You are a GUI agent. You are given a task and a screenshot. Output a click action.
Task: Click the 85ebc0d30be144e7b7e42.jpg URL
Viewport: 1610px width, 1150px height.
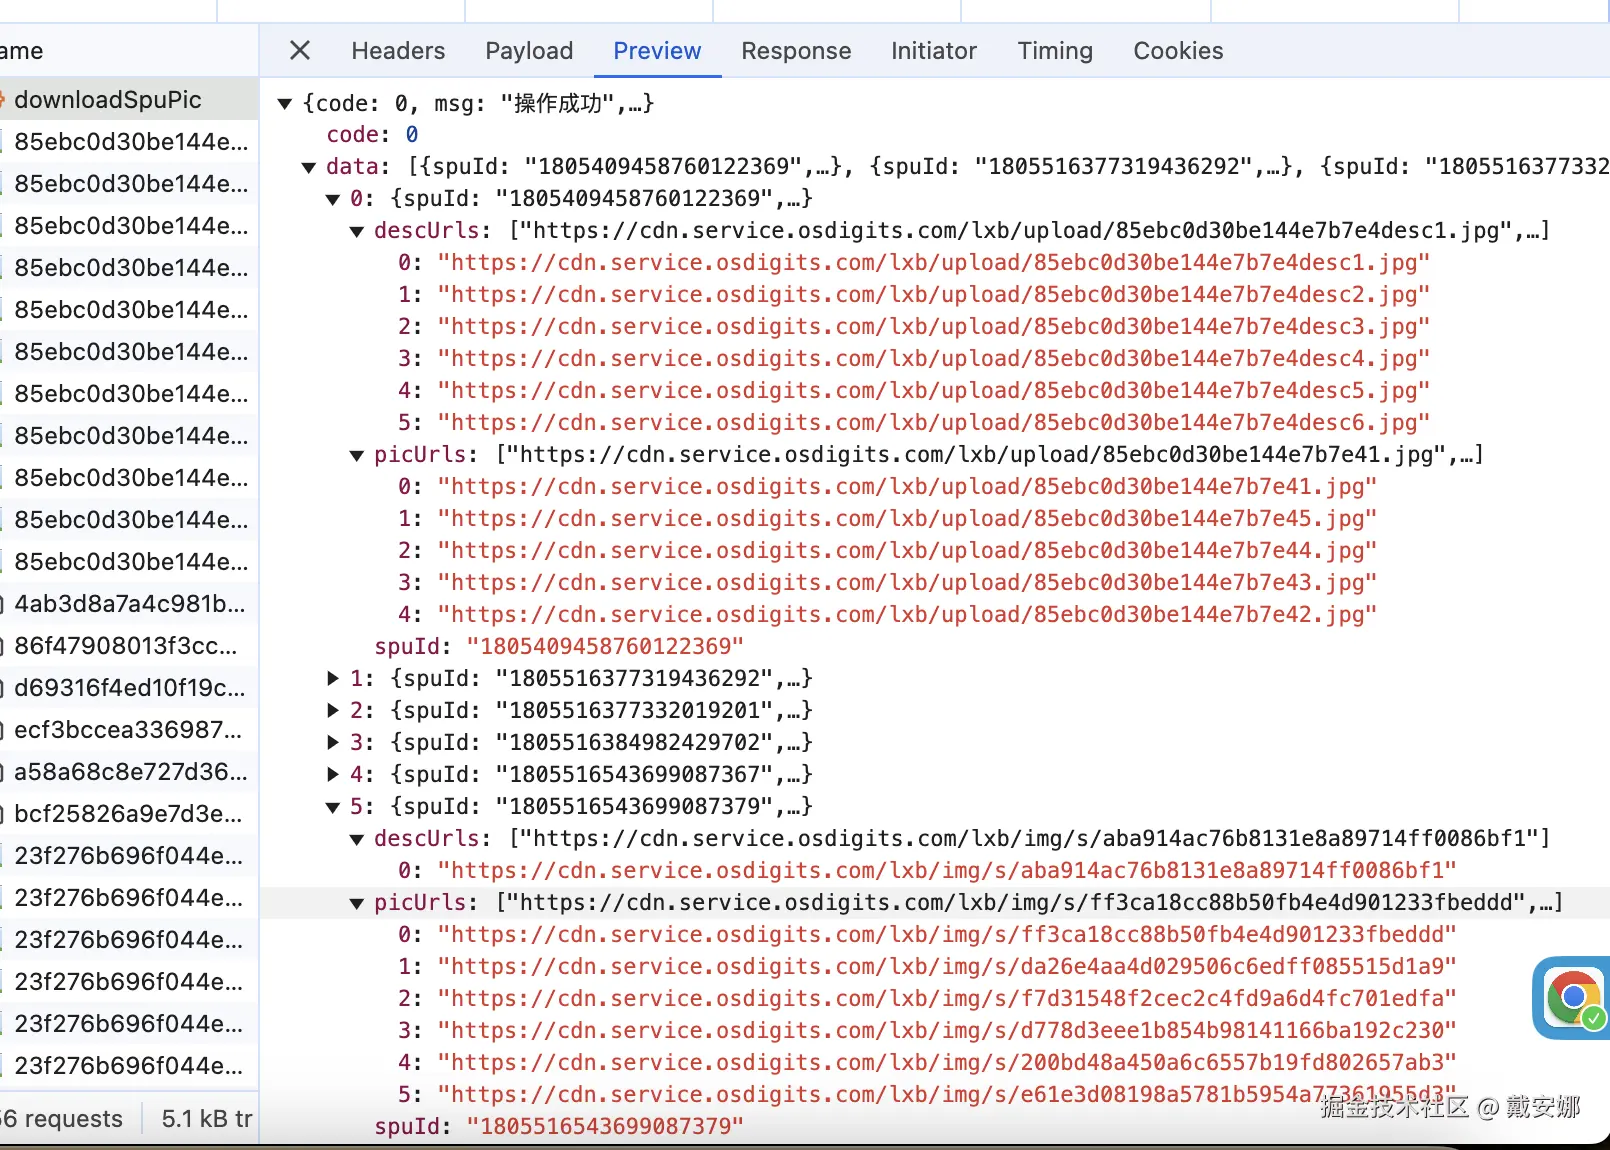point(908,614)
